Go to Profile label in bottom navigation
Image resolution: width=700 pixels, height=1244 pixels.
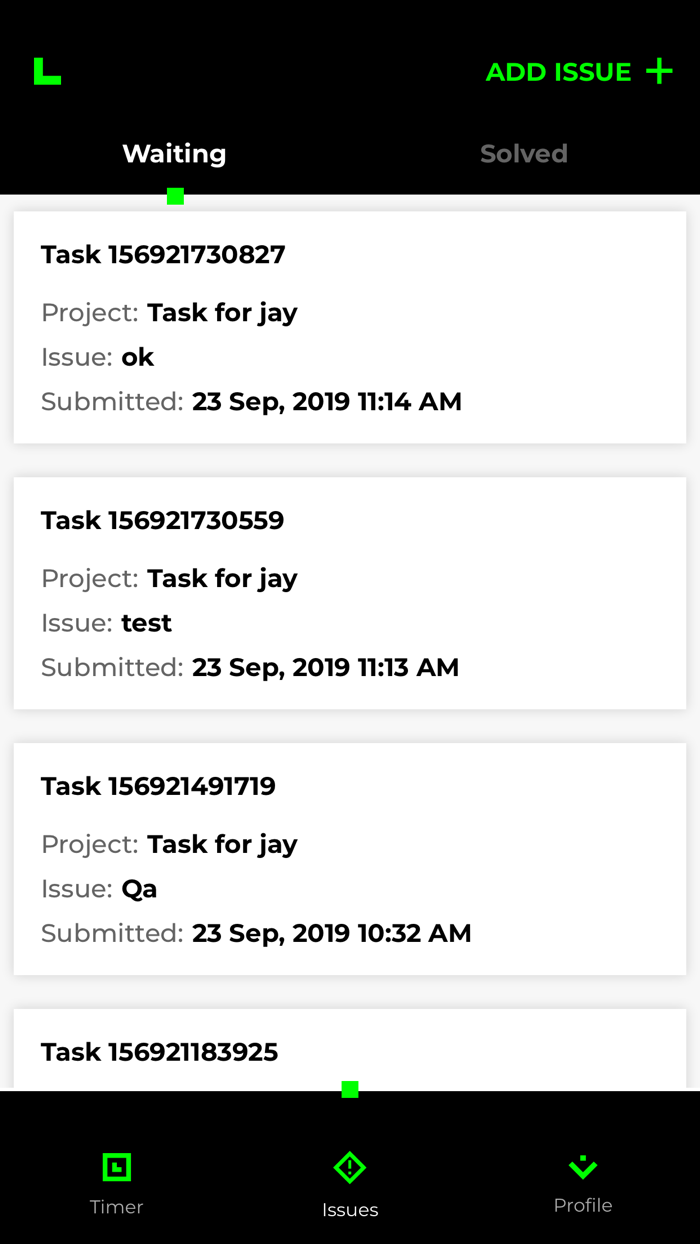583,1205
